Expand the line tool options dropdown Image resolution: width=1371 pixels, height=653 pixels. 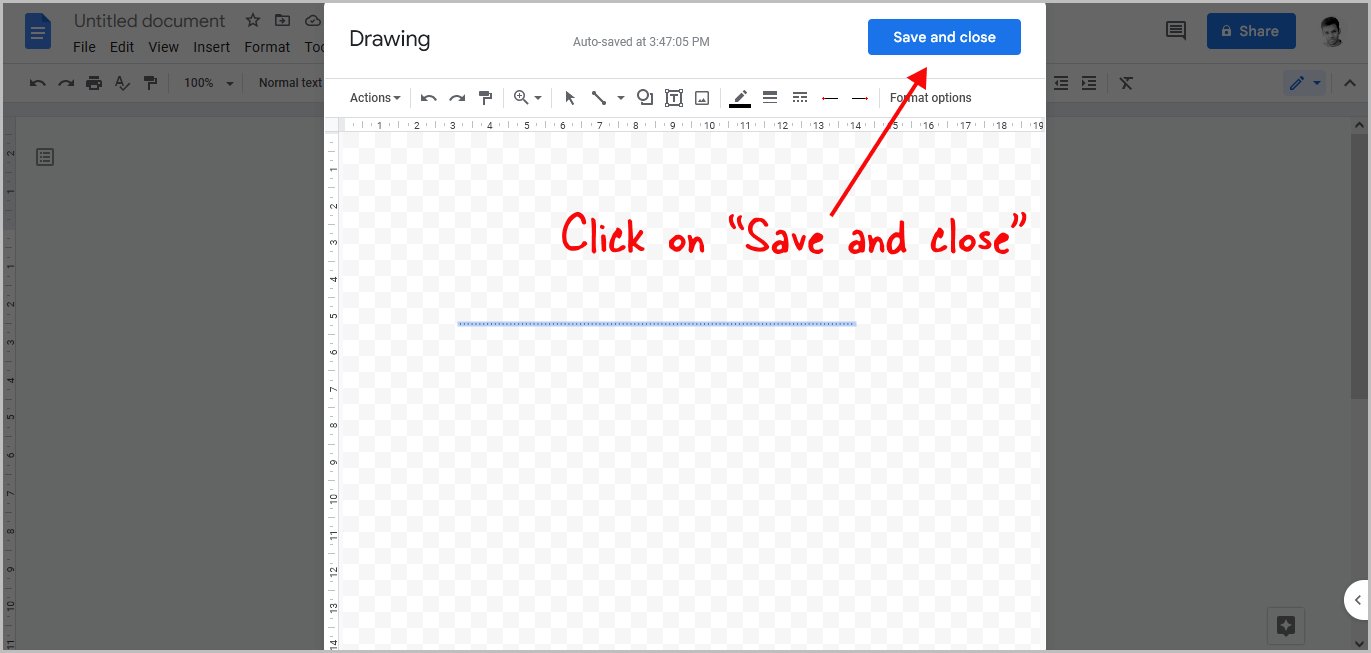[x=620, y=97]
